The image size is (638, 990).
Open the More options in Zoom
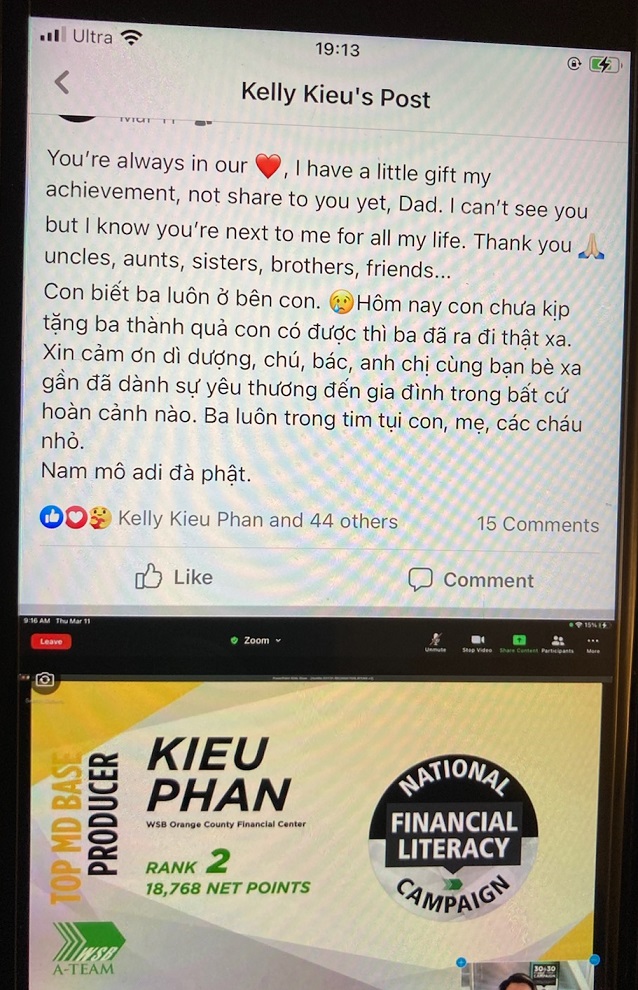(593, 644)
